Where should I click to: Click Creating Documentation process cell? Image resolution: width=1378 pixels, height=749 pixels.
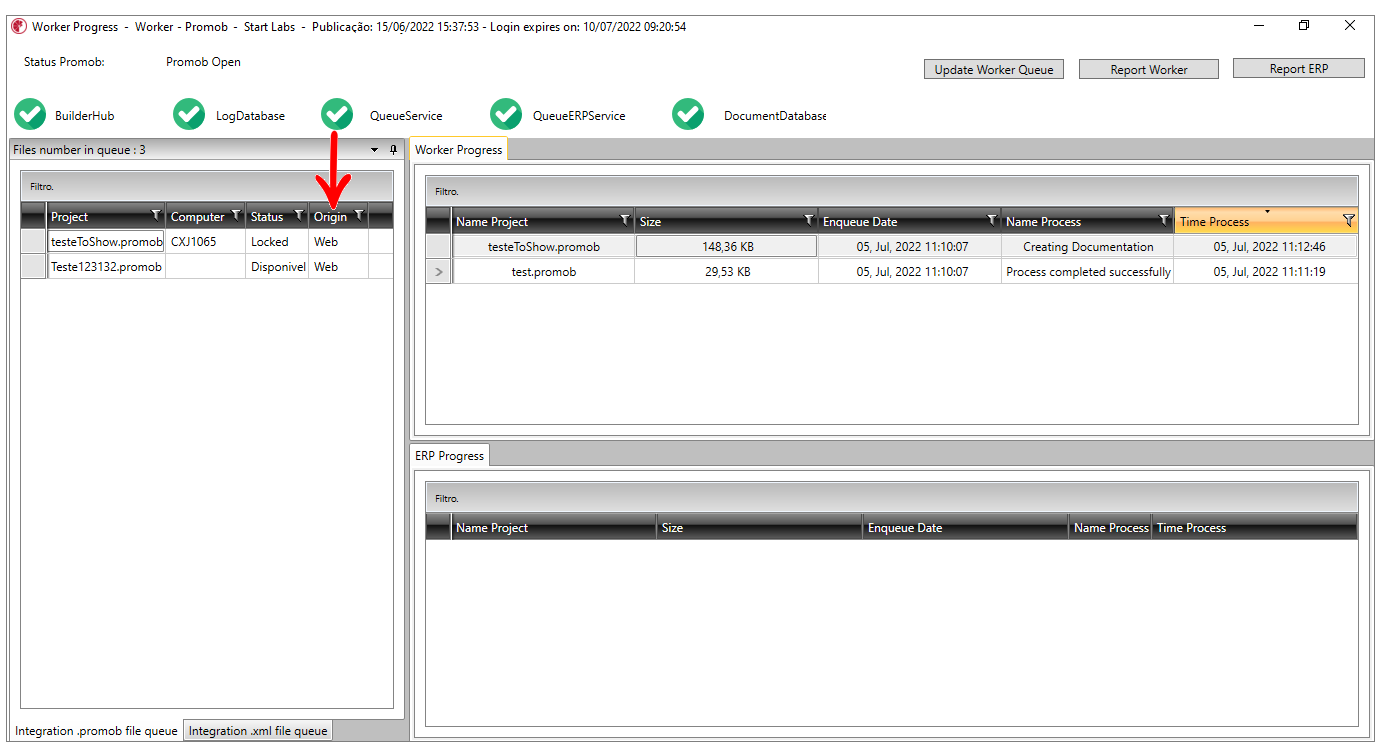pyautogui.click(x=1087, y=246)
